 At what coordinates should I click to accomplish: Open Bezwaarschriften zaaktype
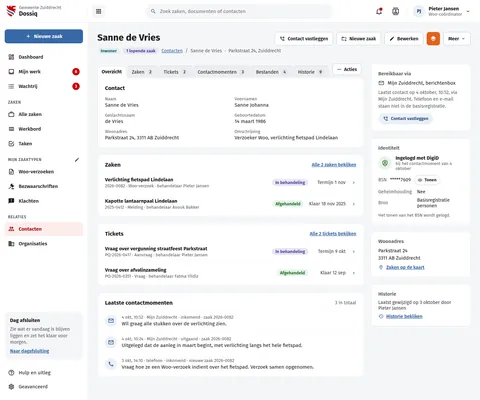pyautogui.click(x=44, y=186)
